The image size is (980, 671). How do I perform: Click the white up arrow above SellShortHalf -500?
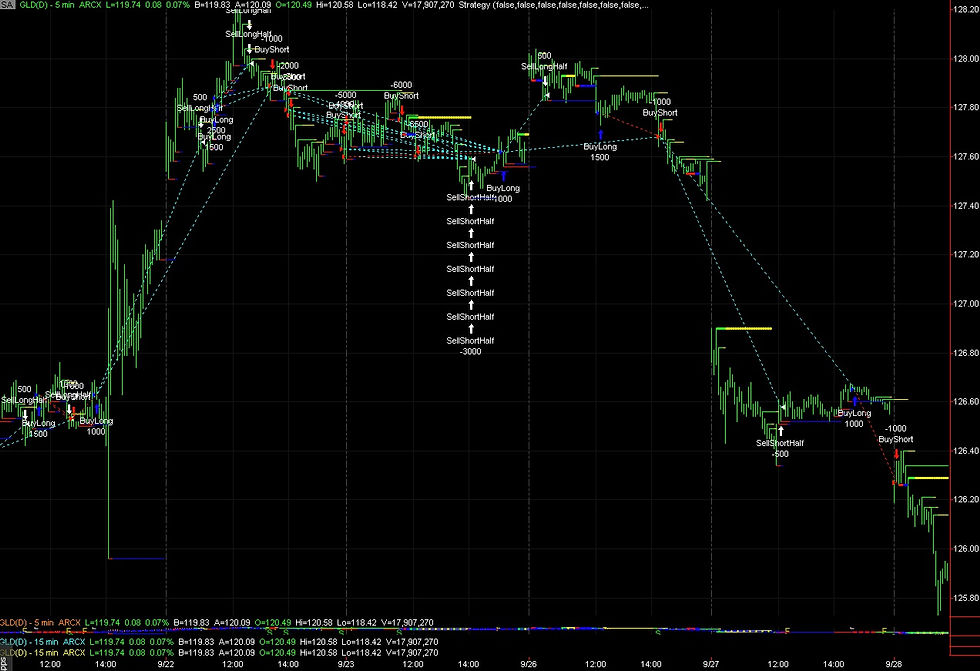[x=781, y=431]
